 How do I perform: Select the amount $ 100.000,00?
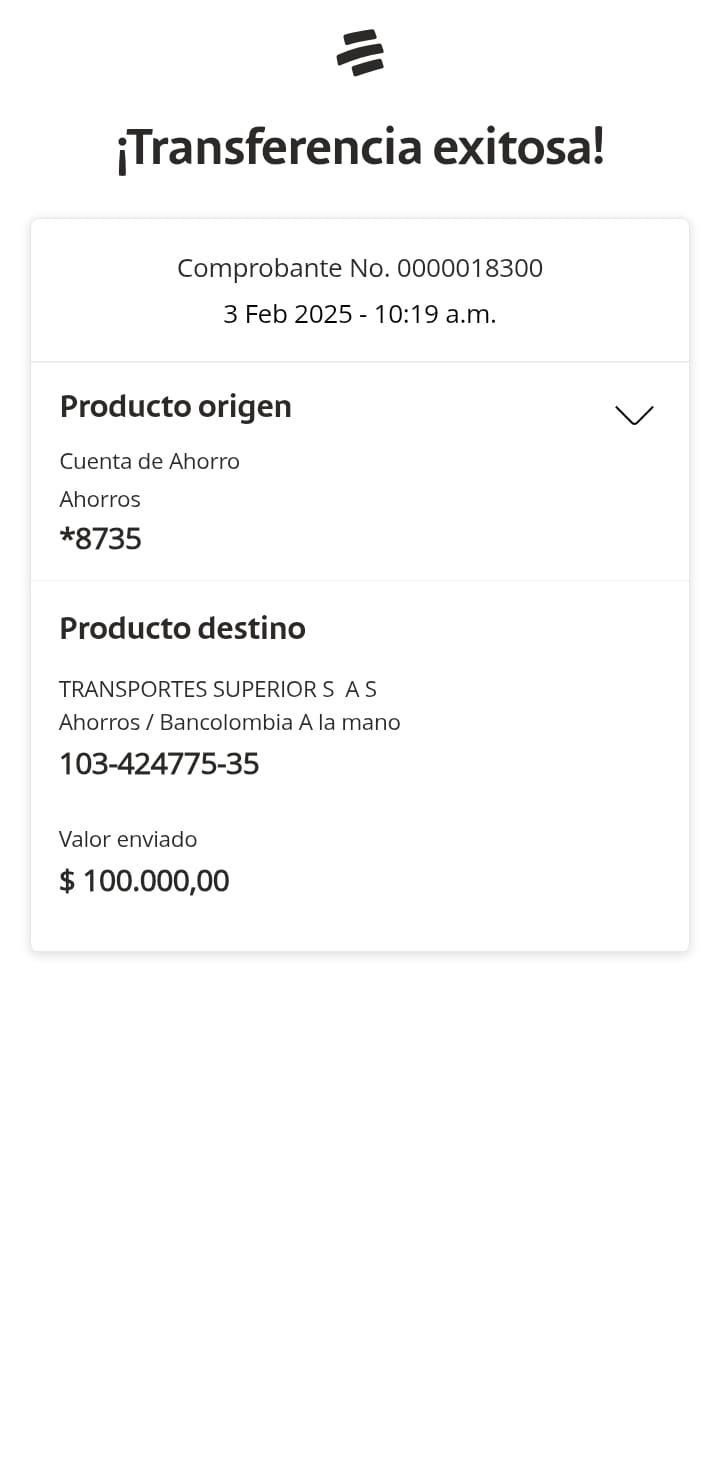pos(144,881)
